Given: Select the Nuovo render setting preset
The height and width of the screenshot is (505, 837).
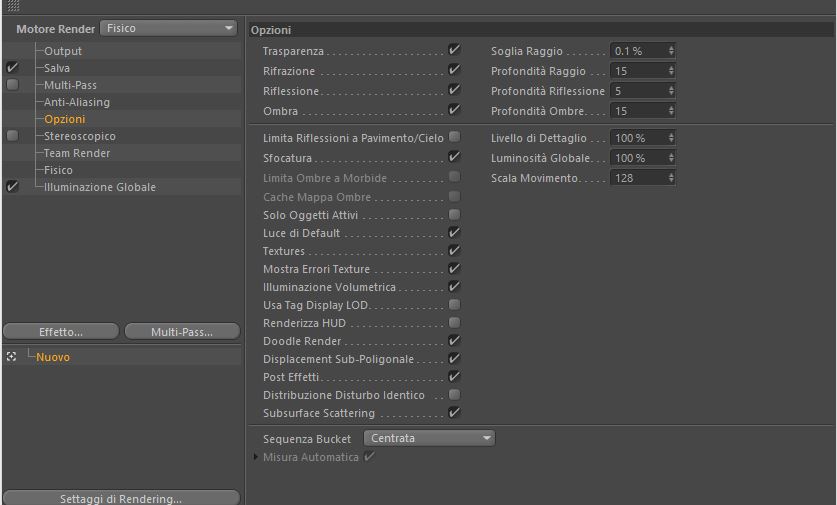Looking at the screenshot, I should pyautogui.click(x=53, y=357).
